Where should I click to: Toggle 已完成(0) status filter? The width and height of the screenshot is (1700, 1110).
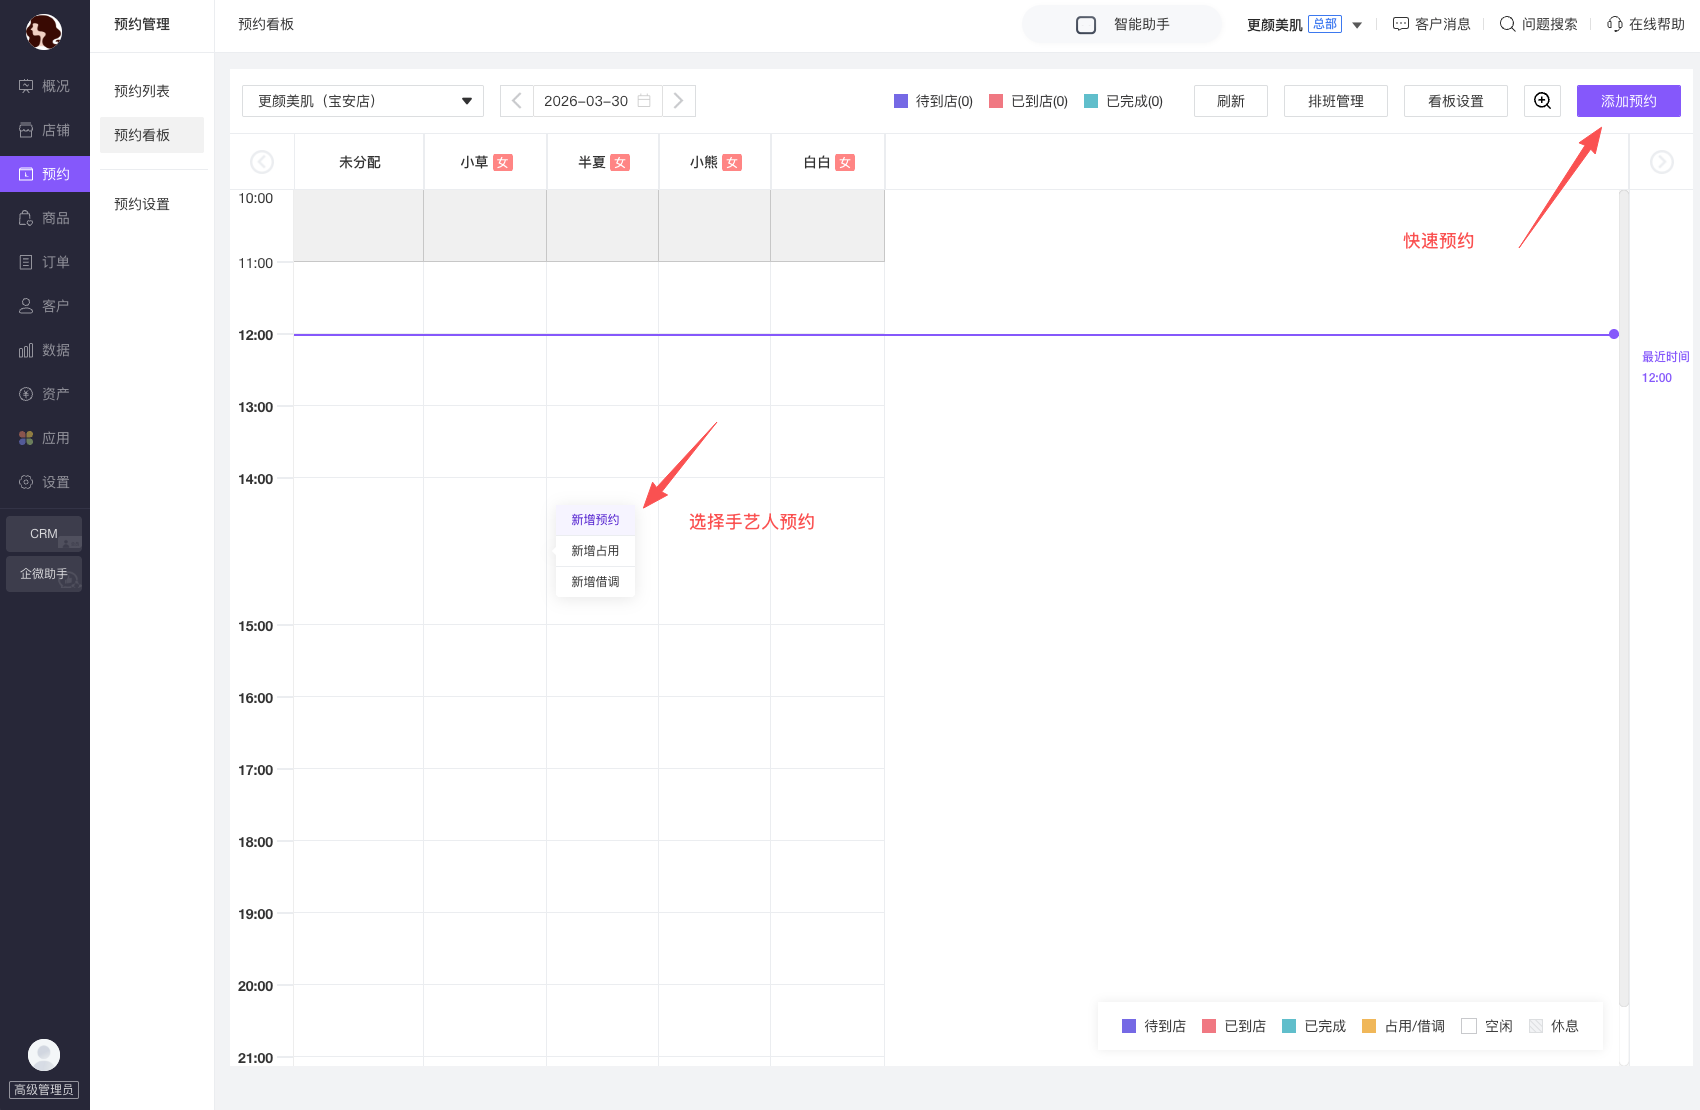pos(1123,101)
